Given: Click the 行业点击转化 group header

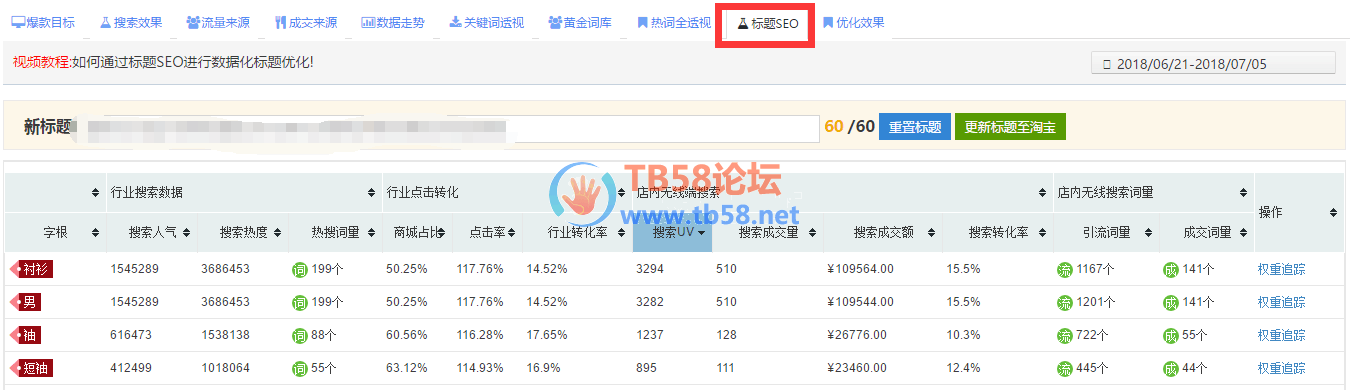Looking at the screenshot, I should pos(507,193).
